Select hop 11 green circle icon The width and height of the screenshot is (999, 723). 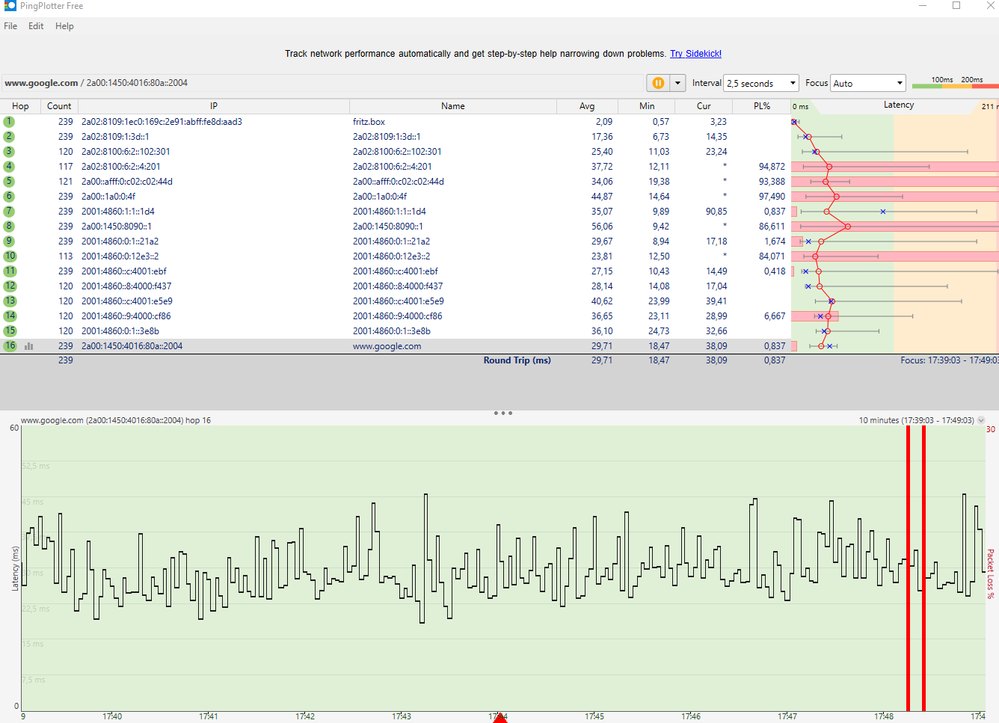coord(10,271)
